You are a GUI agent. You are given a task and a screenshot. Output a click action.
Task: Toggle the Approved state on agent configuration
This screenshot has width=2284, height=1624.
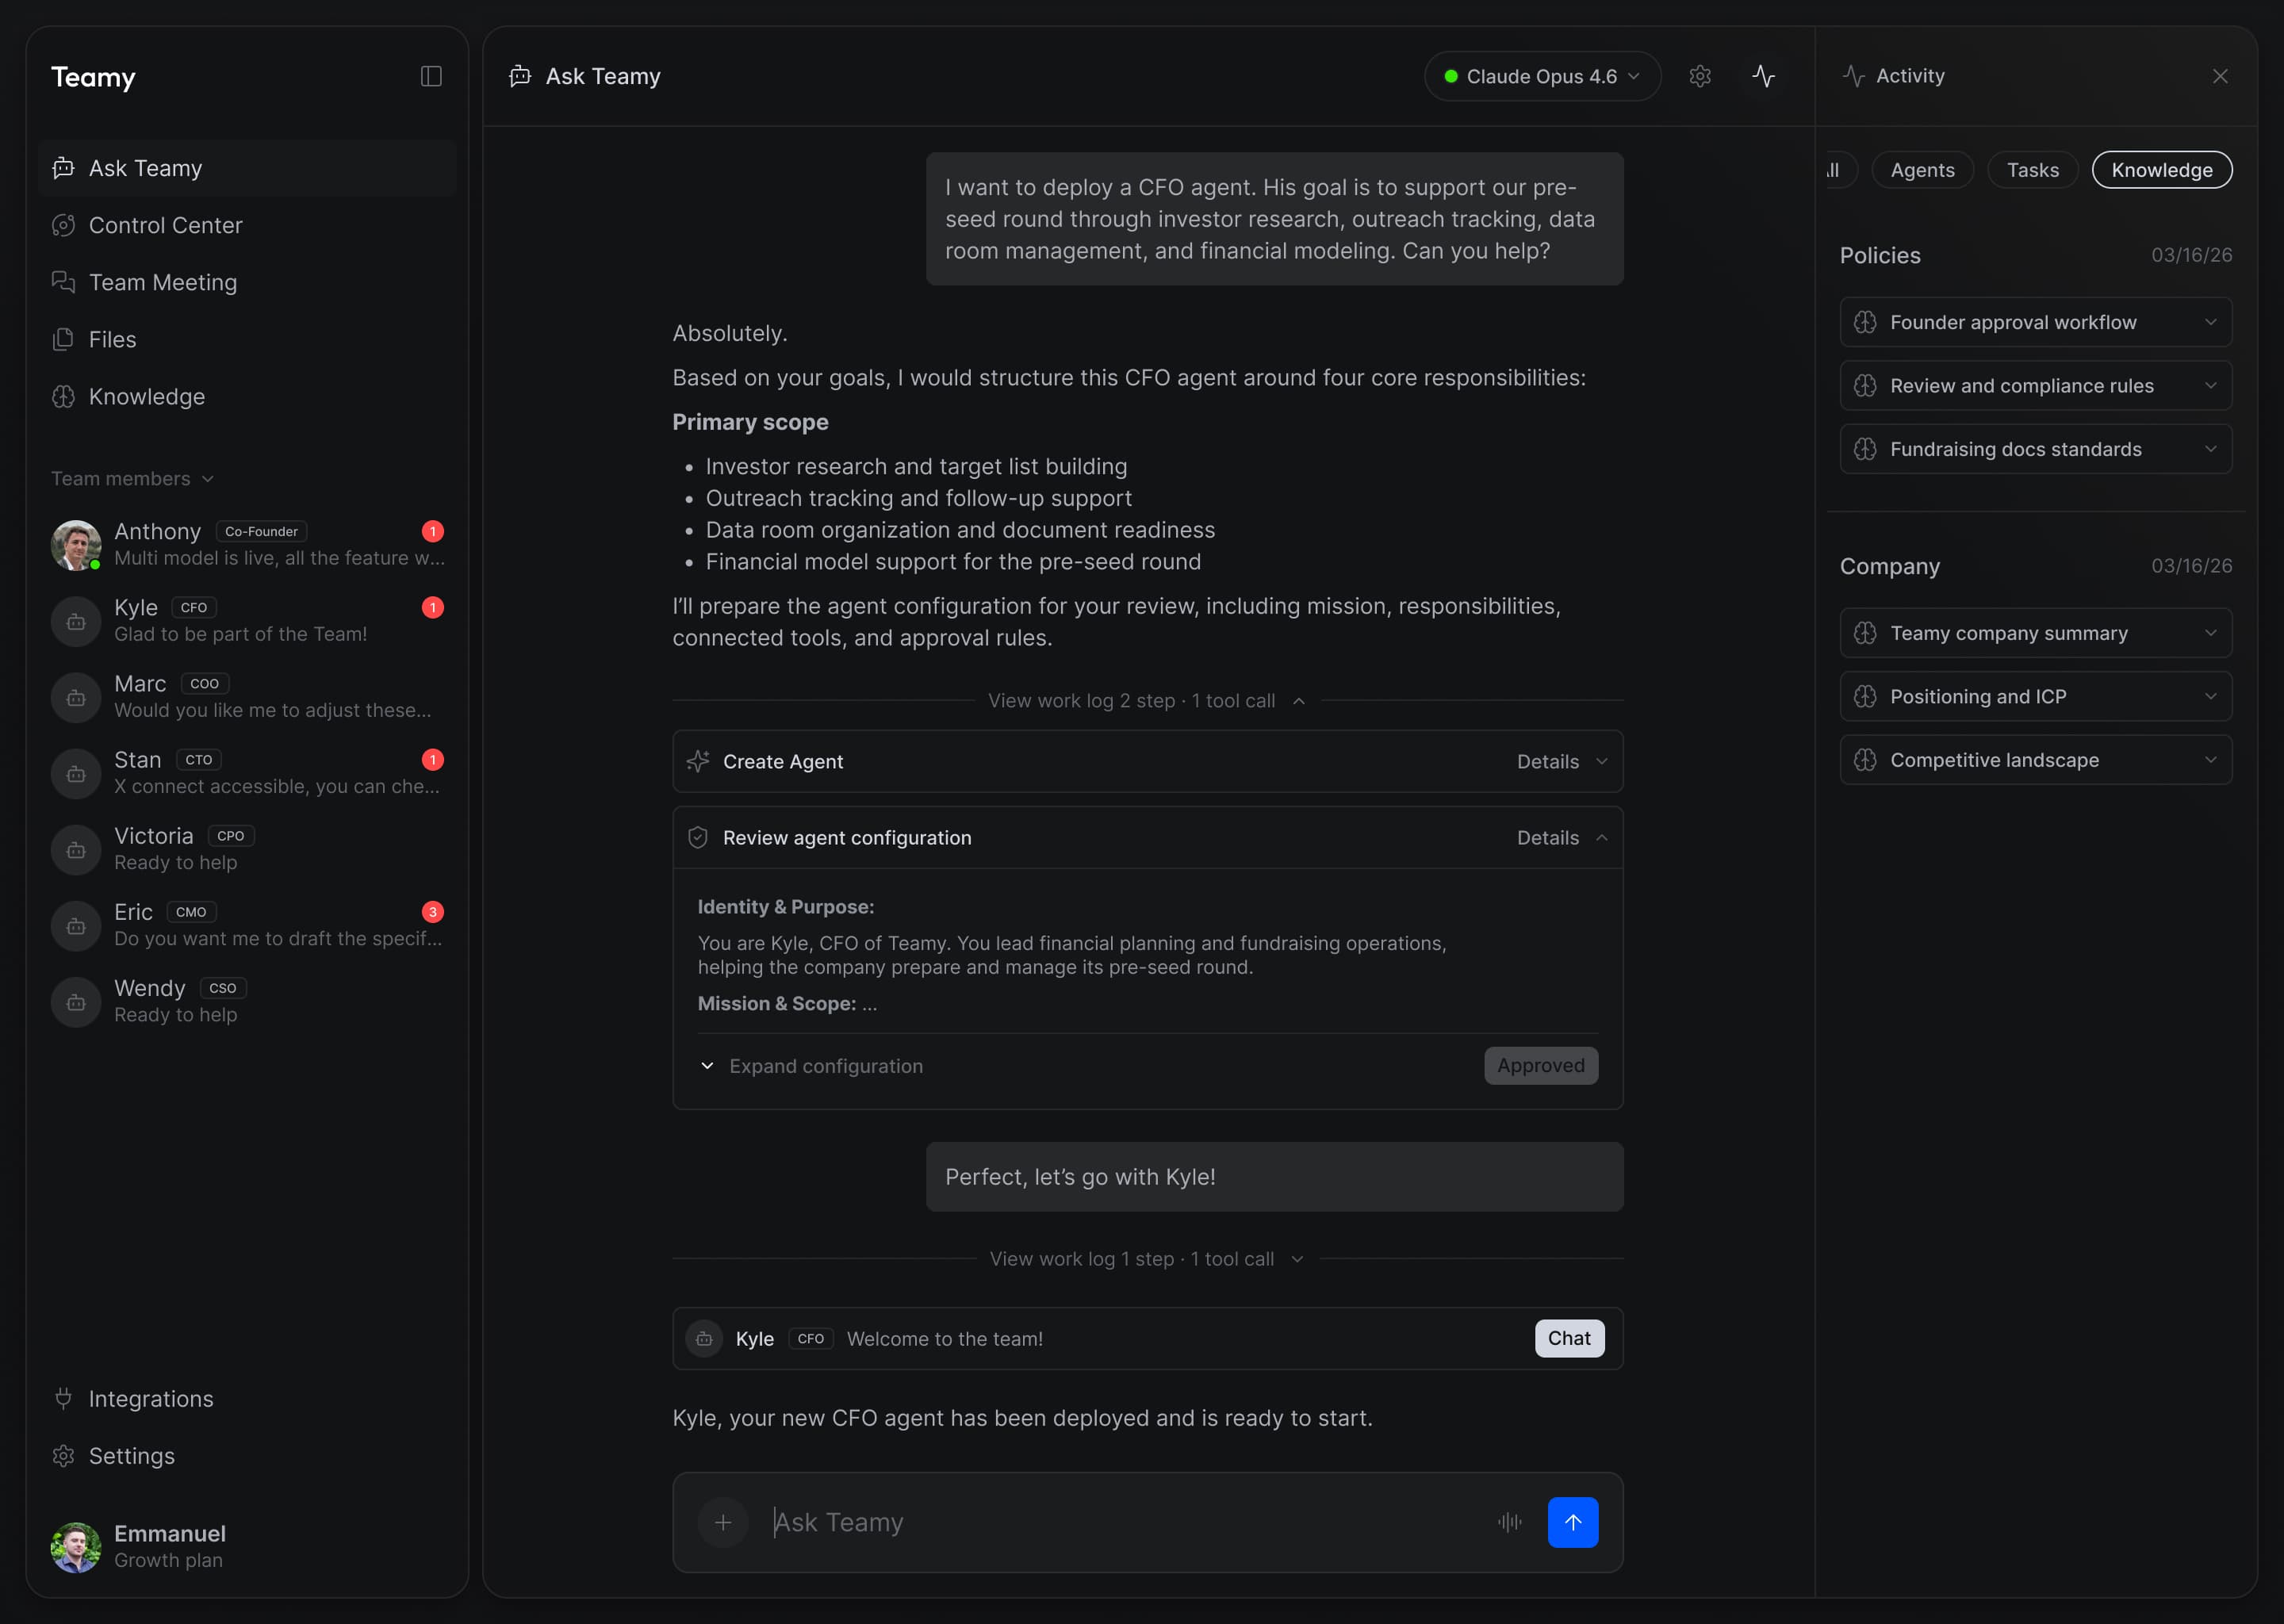[1540, 1065]
